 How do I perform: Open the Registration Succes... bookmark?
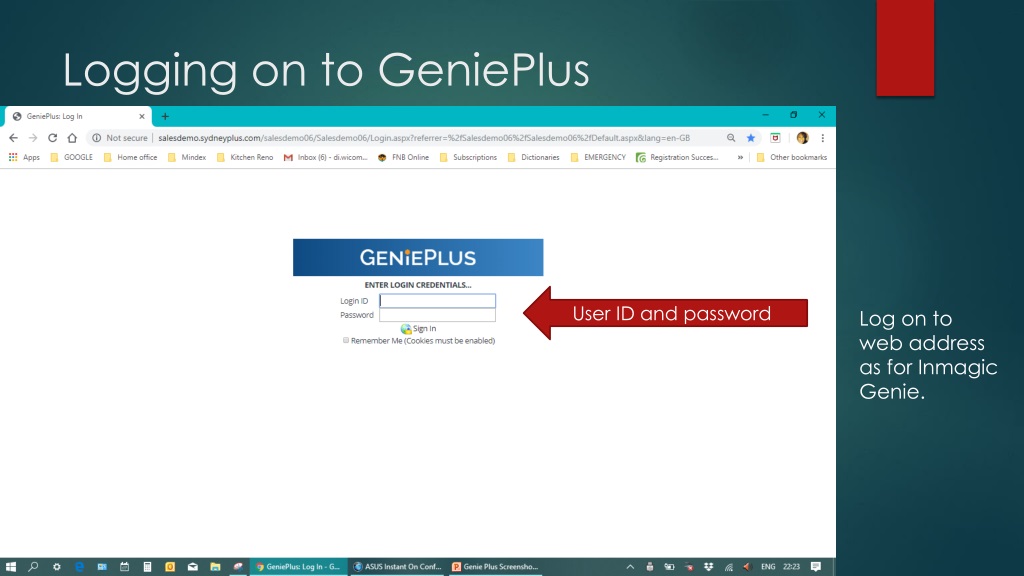[677, 157]
